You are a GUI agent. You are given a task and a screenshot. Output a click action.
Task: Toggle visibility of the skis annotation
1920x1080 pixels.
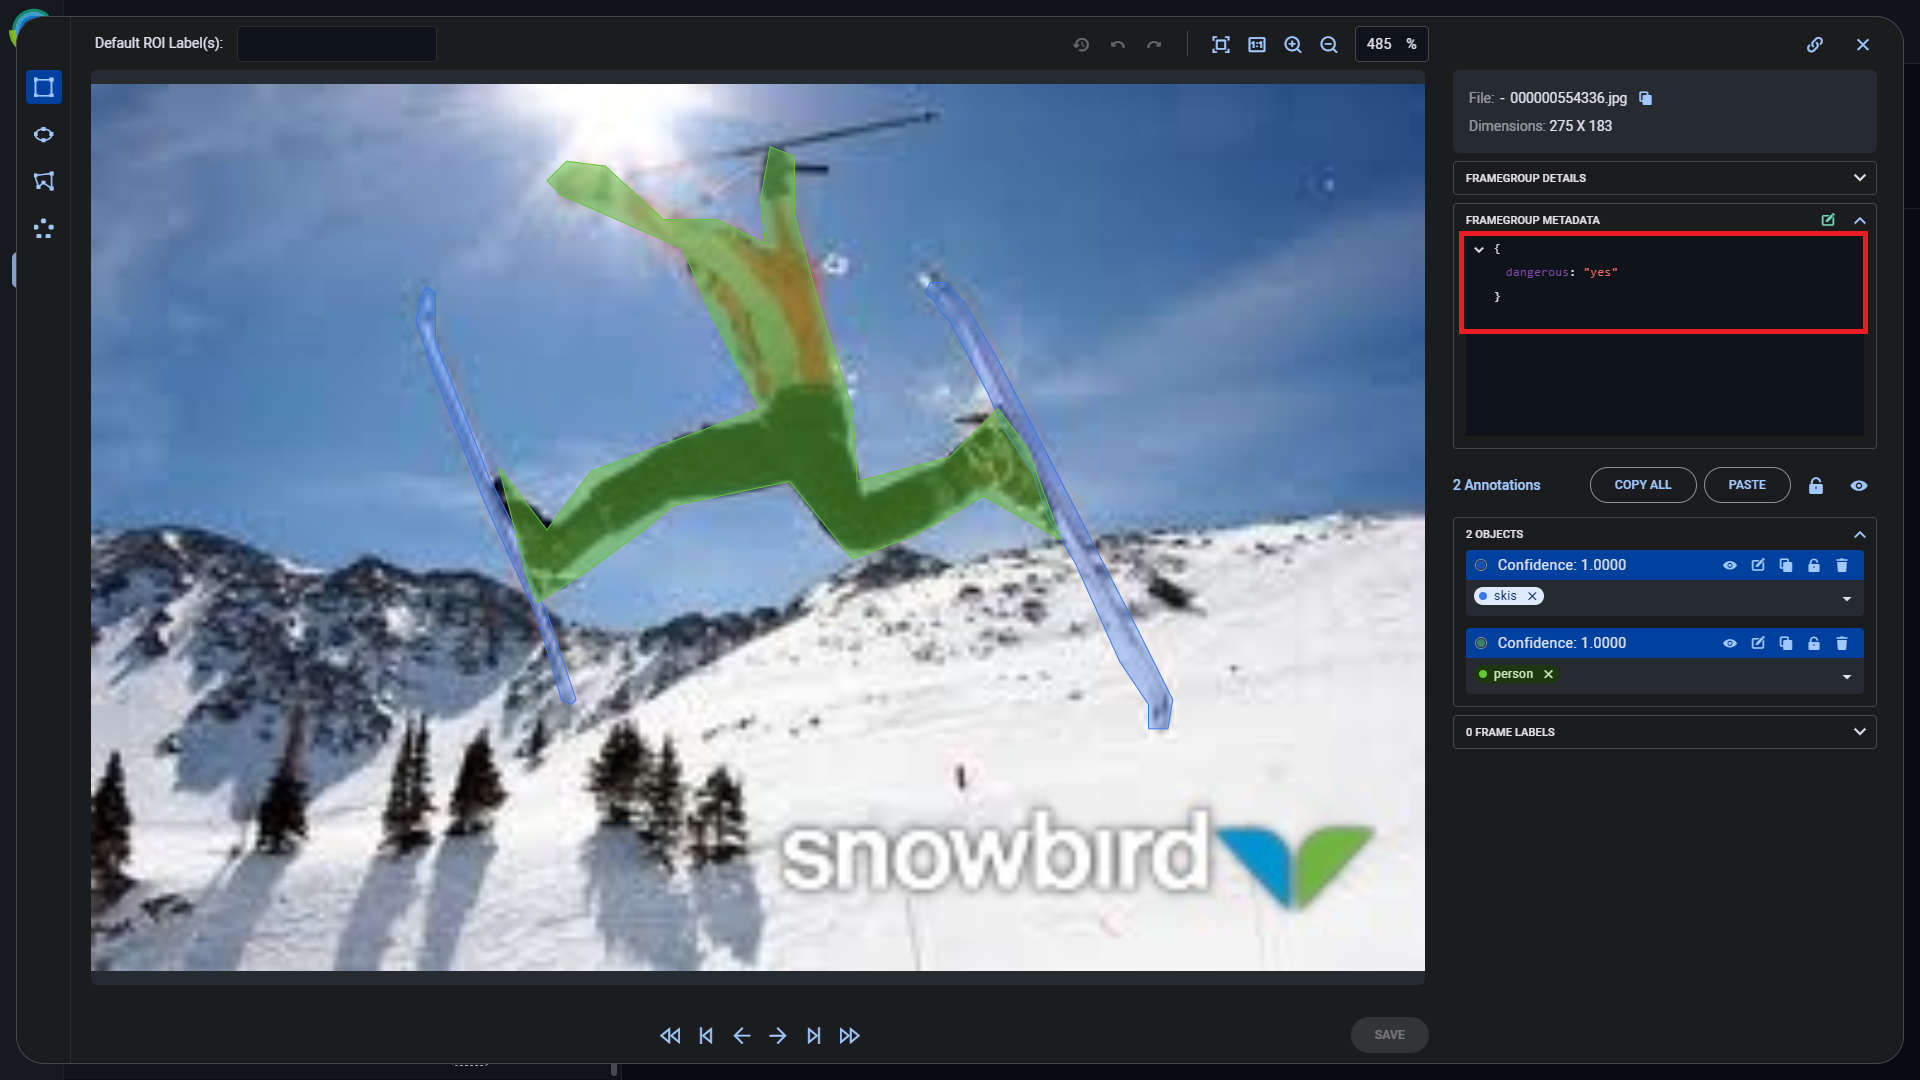pyautogui.click(x=1730, y=565)
